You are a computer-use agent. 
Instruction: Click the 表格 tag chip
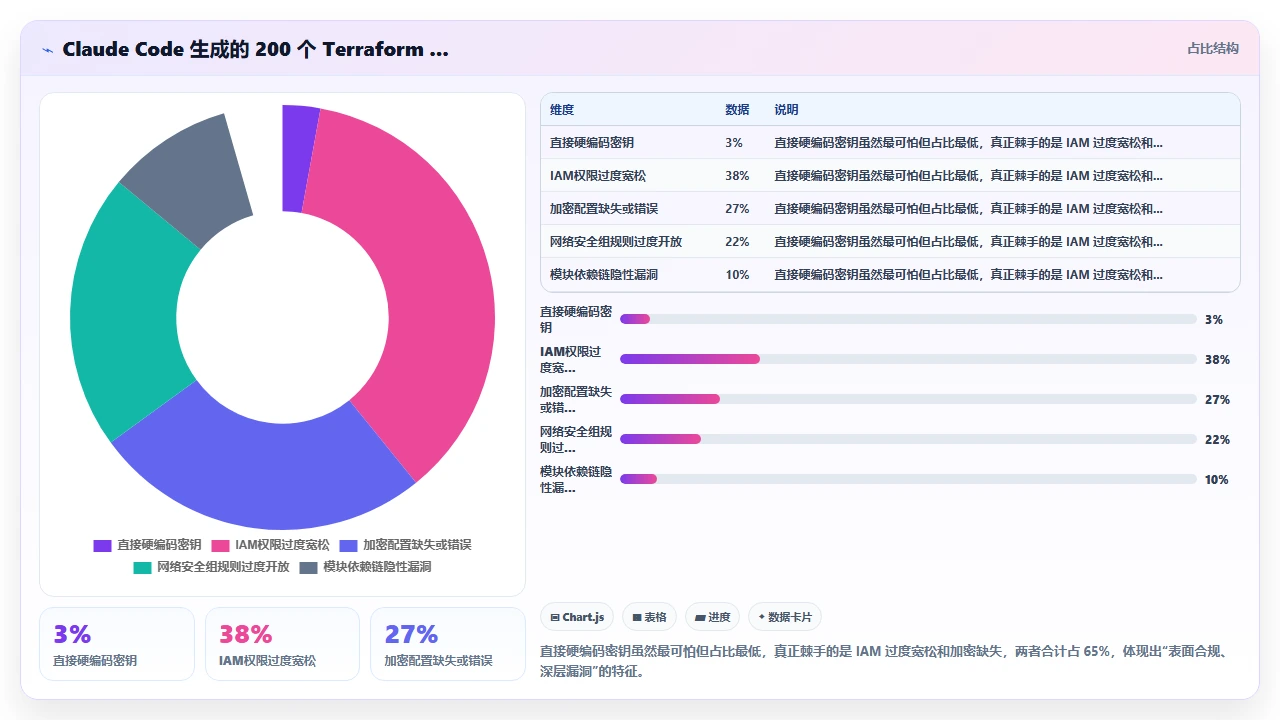coord(650,617)
